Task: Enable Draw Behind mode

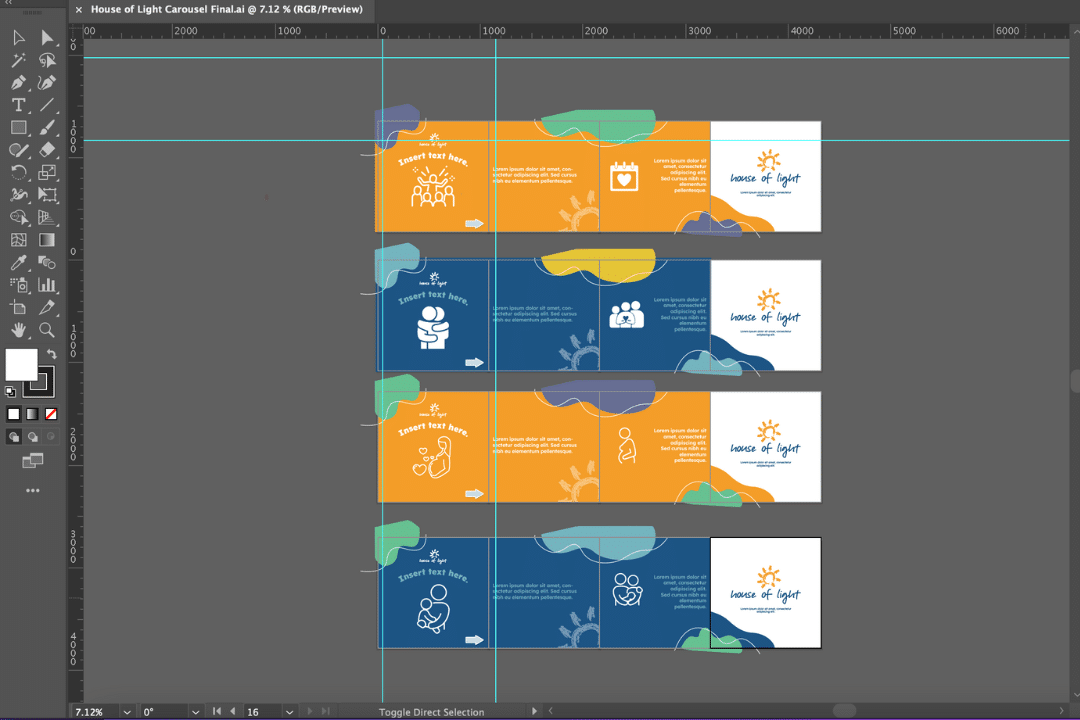Action: click(x=33, y=437)
